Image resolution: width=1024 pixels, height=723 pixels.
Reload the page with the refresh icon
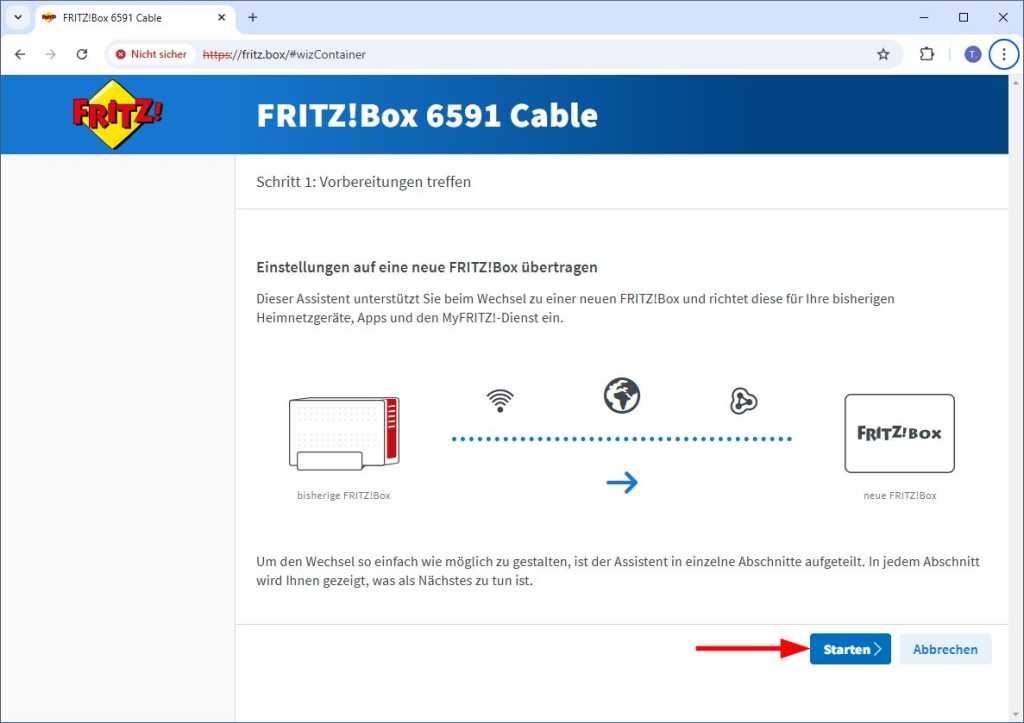click(82, 55)
